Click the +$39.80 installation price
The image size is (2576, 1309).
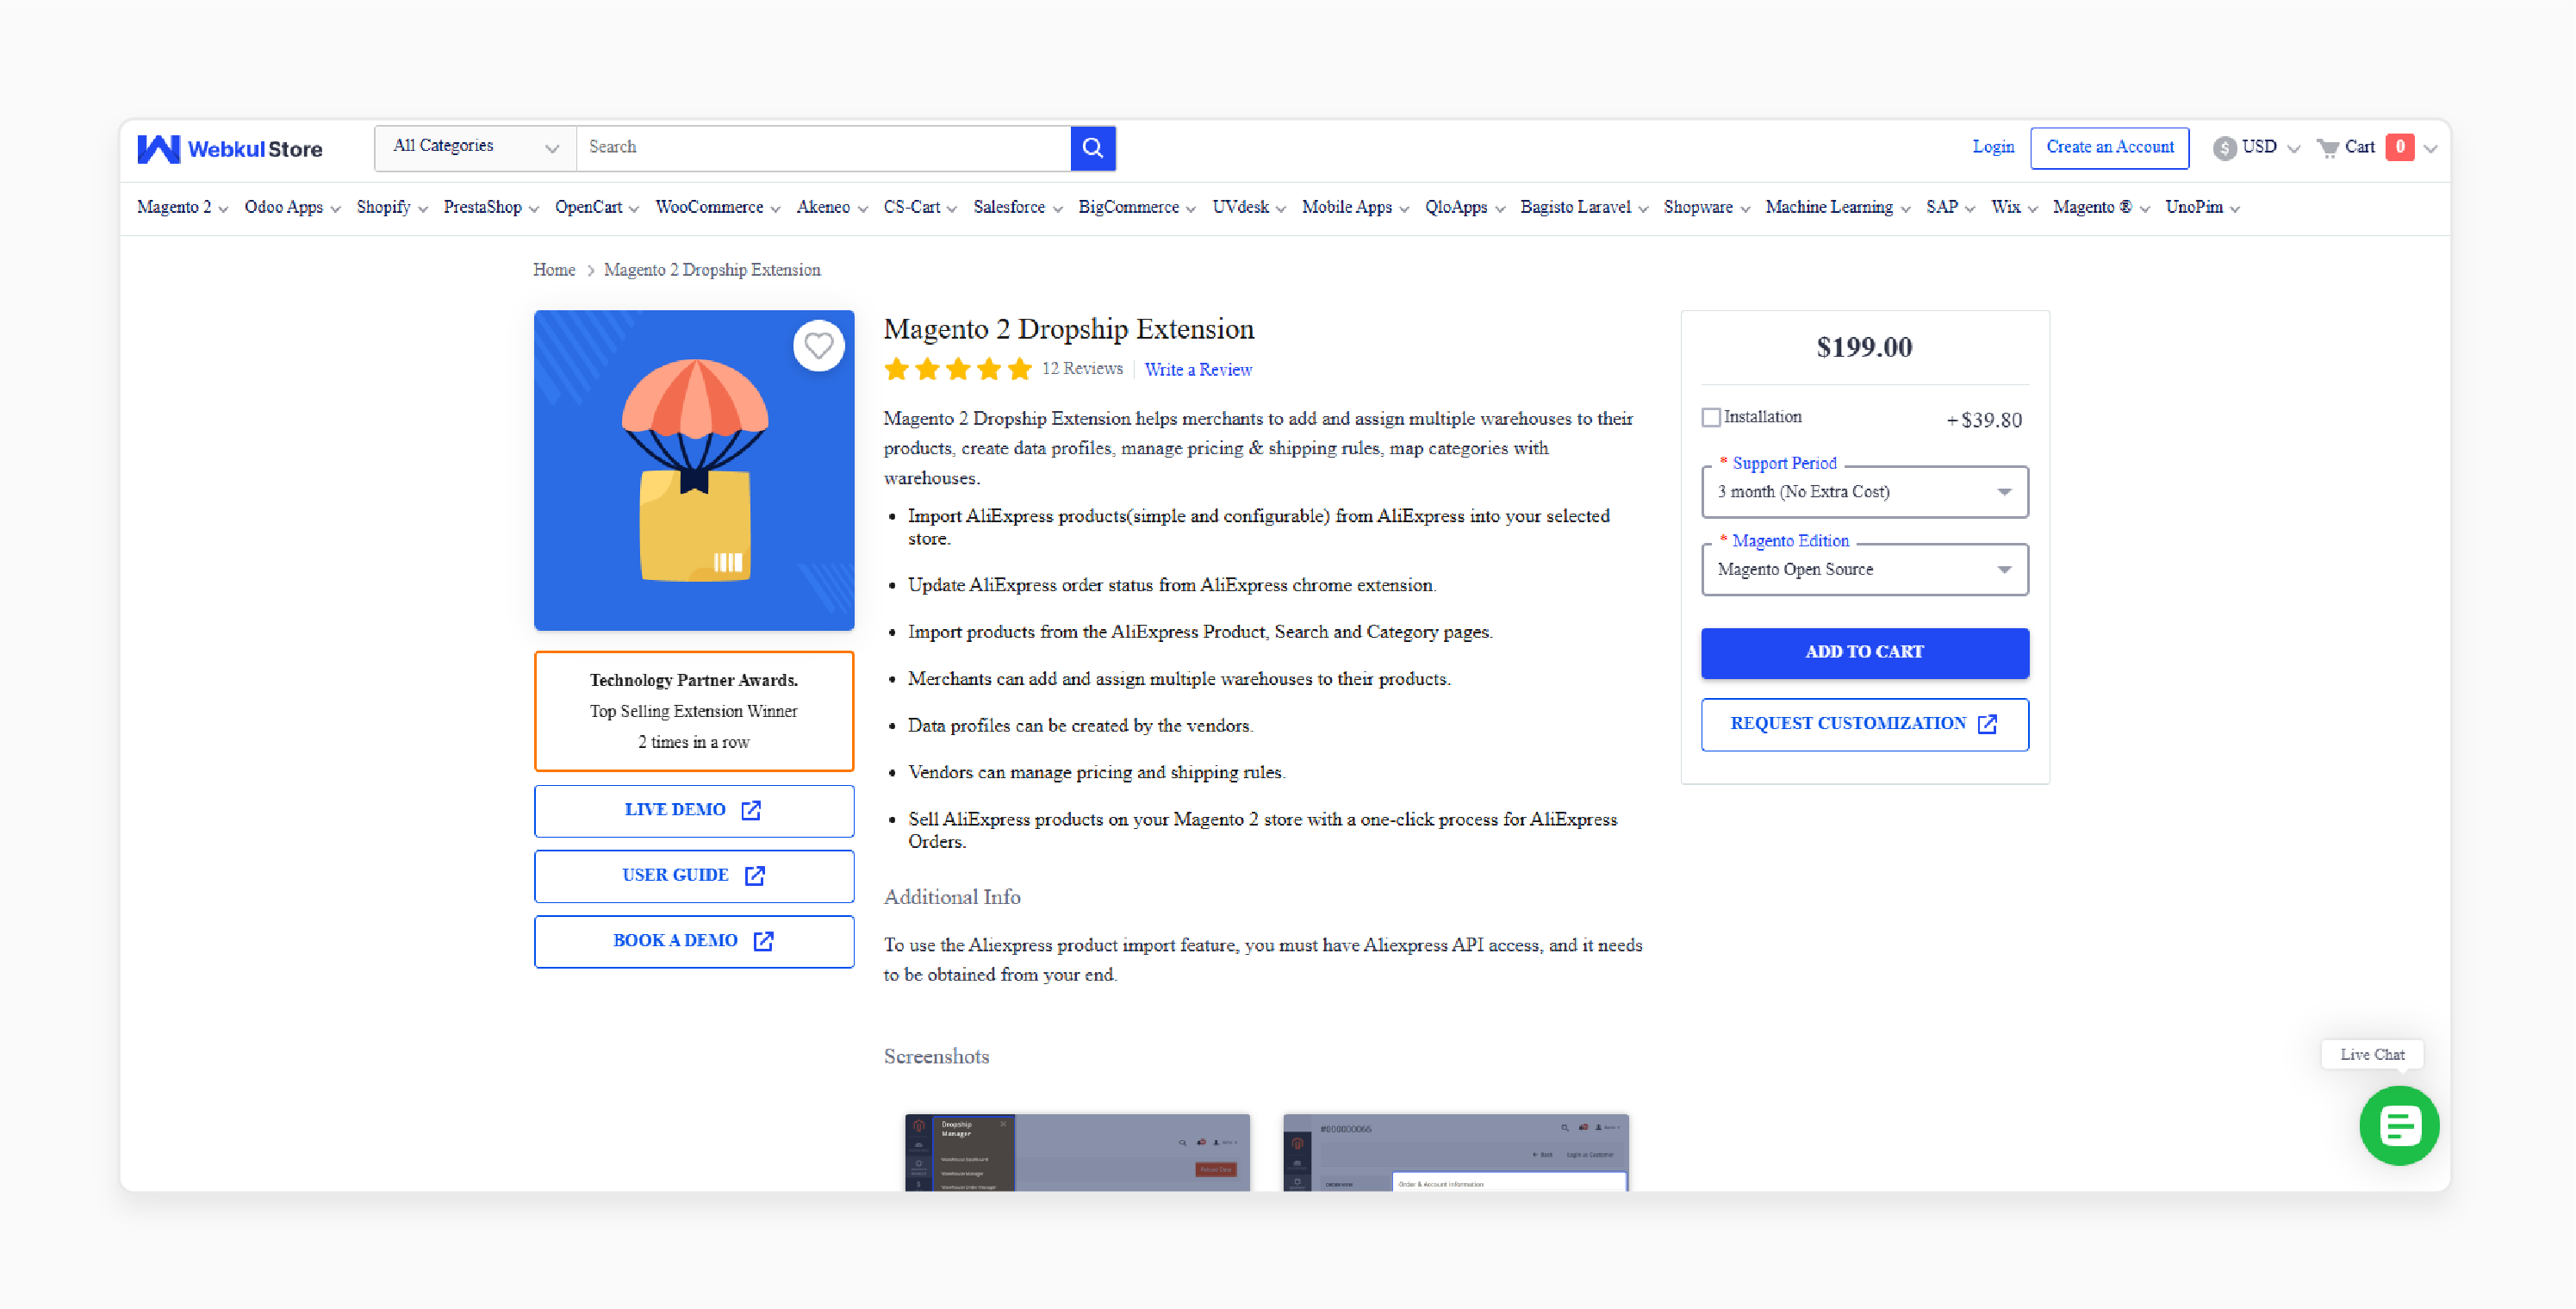coord(1984,421)
